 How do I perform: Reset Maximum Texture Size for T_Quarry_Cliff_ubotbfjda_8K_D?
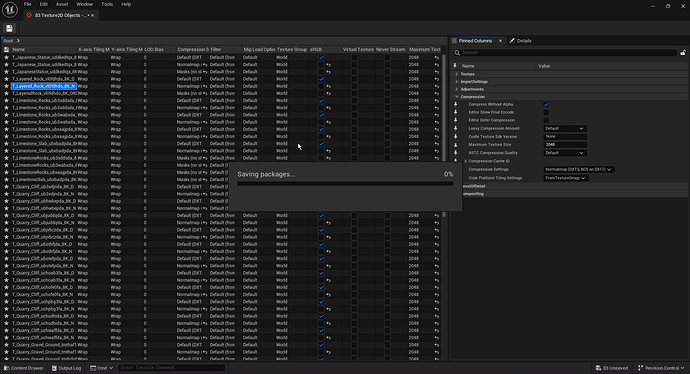(x=437, y=244)
